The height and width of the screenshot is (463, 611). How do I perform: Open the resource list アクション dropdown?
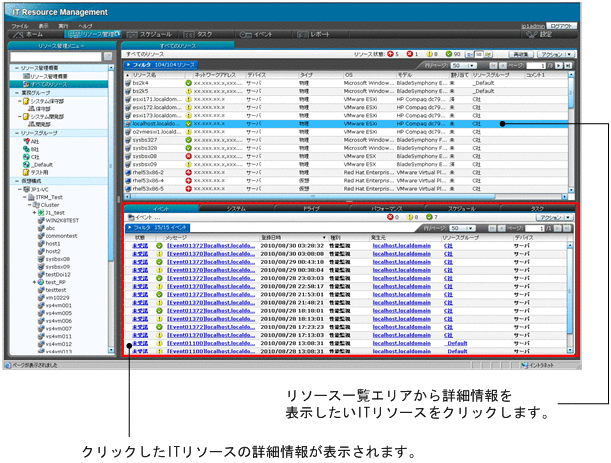click(556, 54)
